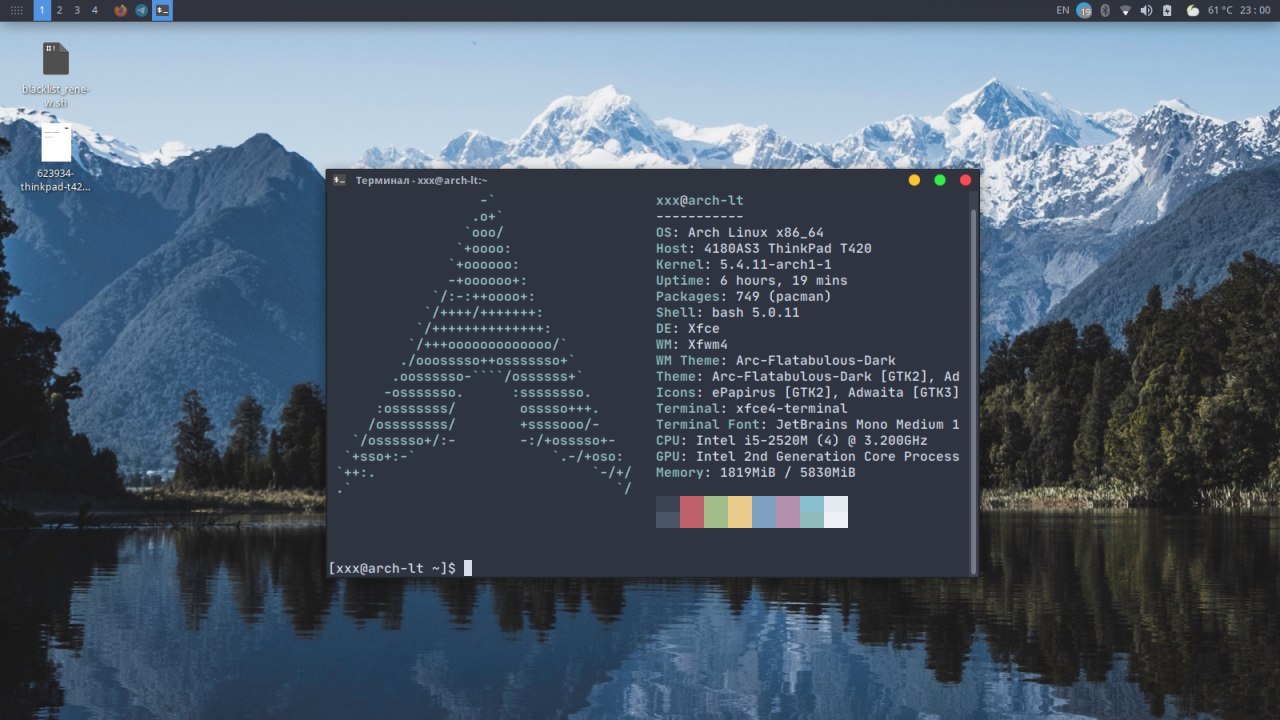
Task: Click the 61 °C temperature reading
Action: click(x=1220, y=10)
